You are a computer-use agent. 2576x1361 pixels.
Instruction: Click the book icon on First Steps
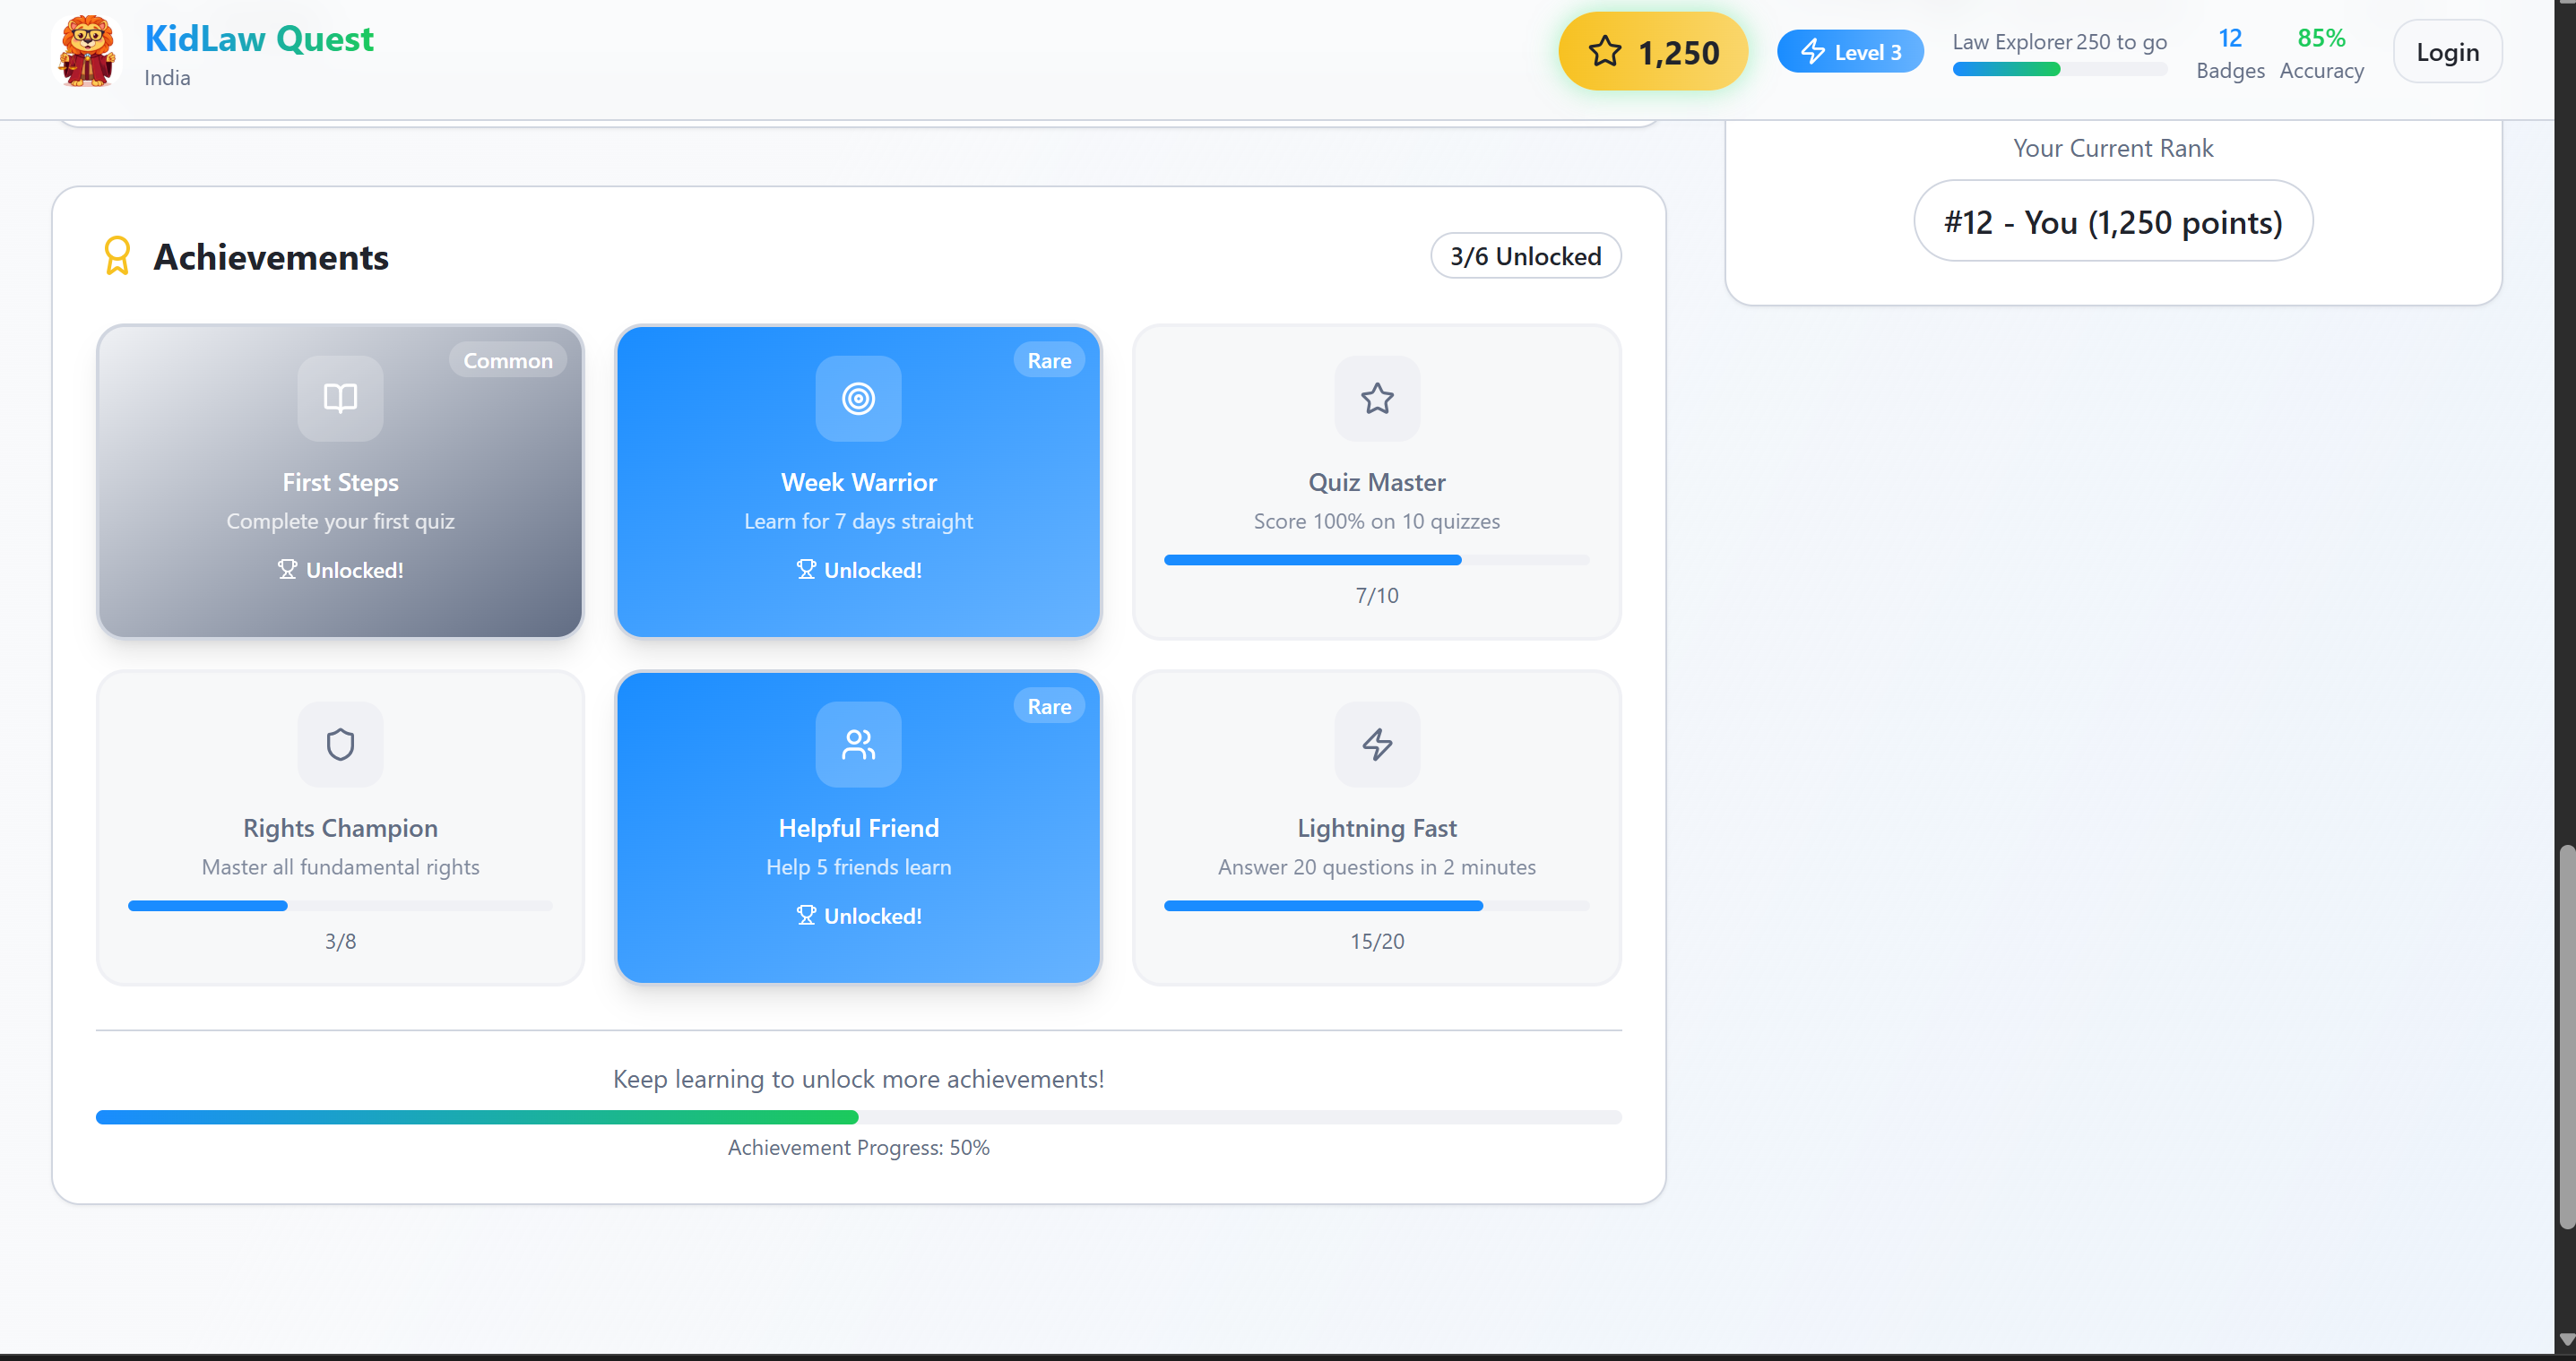(340, 398)
